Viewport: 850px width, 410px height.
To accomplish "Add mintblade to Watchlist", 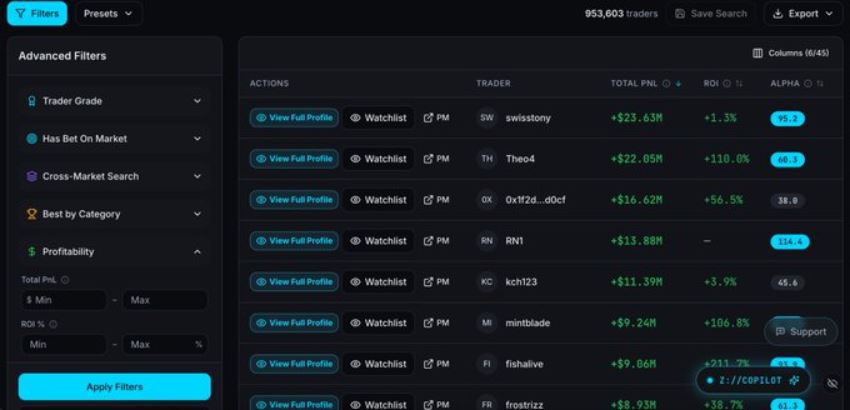I will [x=378, y=323].
